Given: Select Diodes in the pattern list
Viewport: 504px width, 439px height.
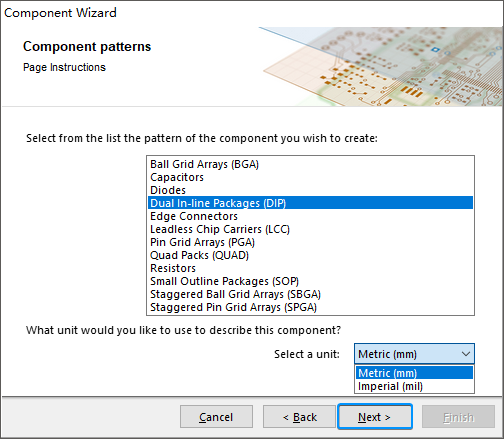Looking at the screenshot, I should (310, 190).
